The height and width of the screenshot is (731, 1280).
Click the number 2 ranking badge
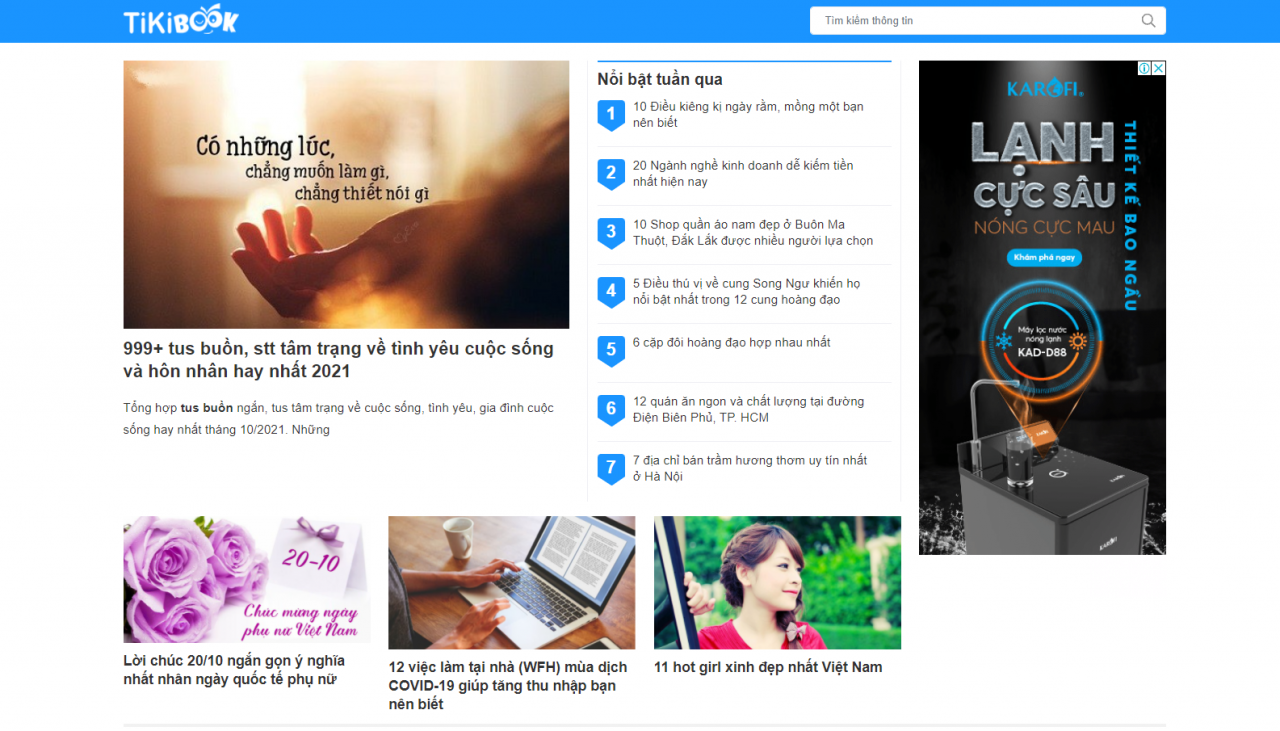tap(611, 174)
